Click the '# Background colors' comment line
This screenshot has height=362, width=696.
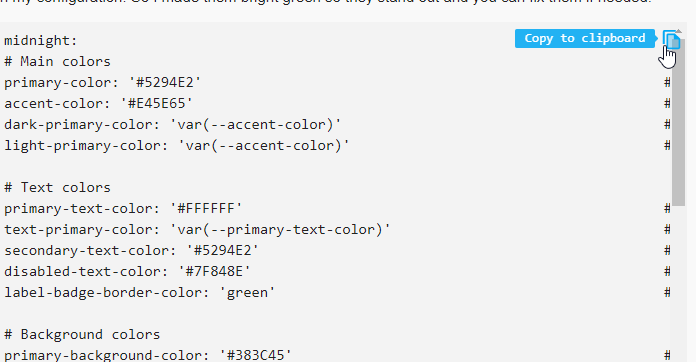click(82, 334)
